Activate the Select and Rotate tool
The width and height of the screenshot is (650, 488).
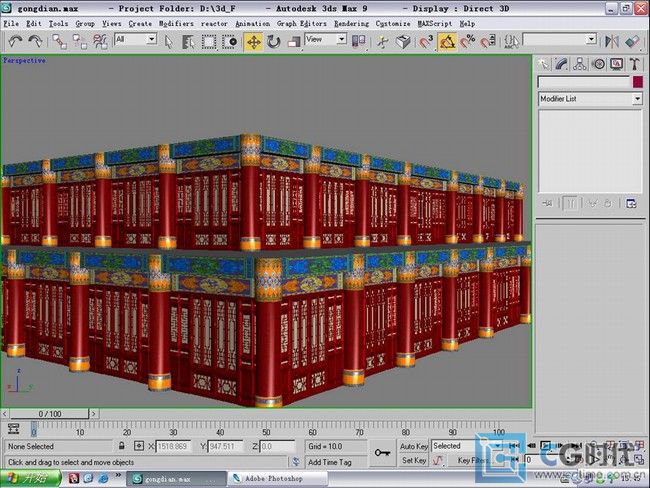pyautogui.click(x=274, y=41)
